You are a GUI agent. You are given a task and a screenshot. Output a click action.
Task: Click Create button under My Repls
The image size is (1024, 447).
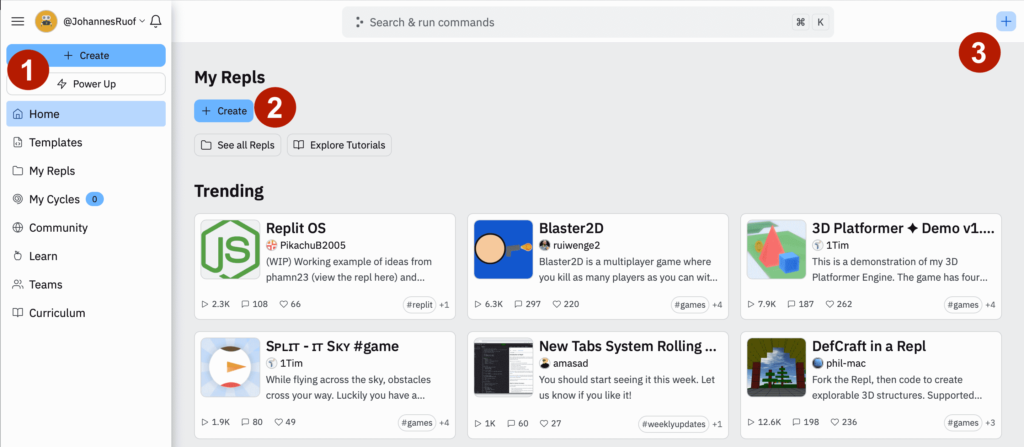coord(224,111)
